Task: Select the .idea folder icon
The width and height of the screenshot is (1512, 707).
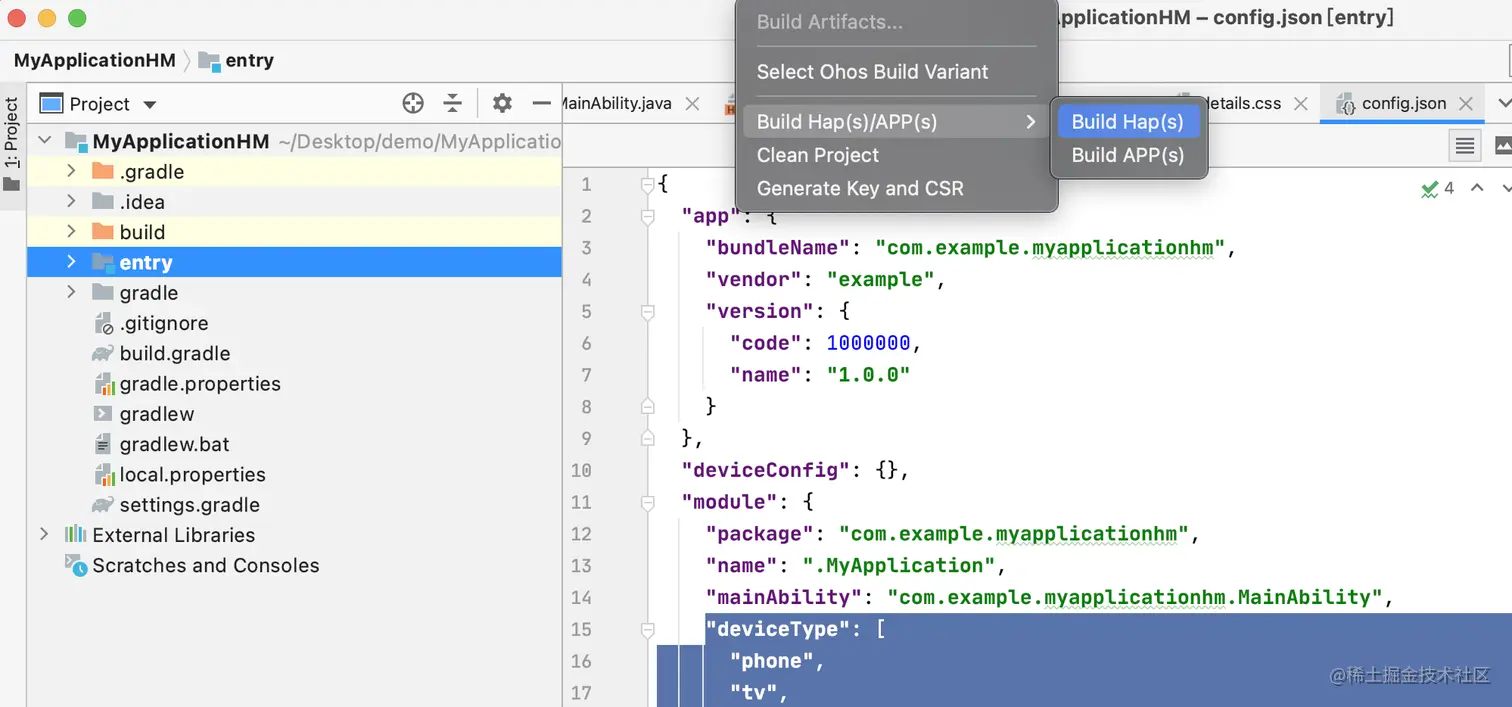Action: coord(102,201)
